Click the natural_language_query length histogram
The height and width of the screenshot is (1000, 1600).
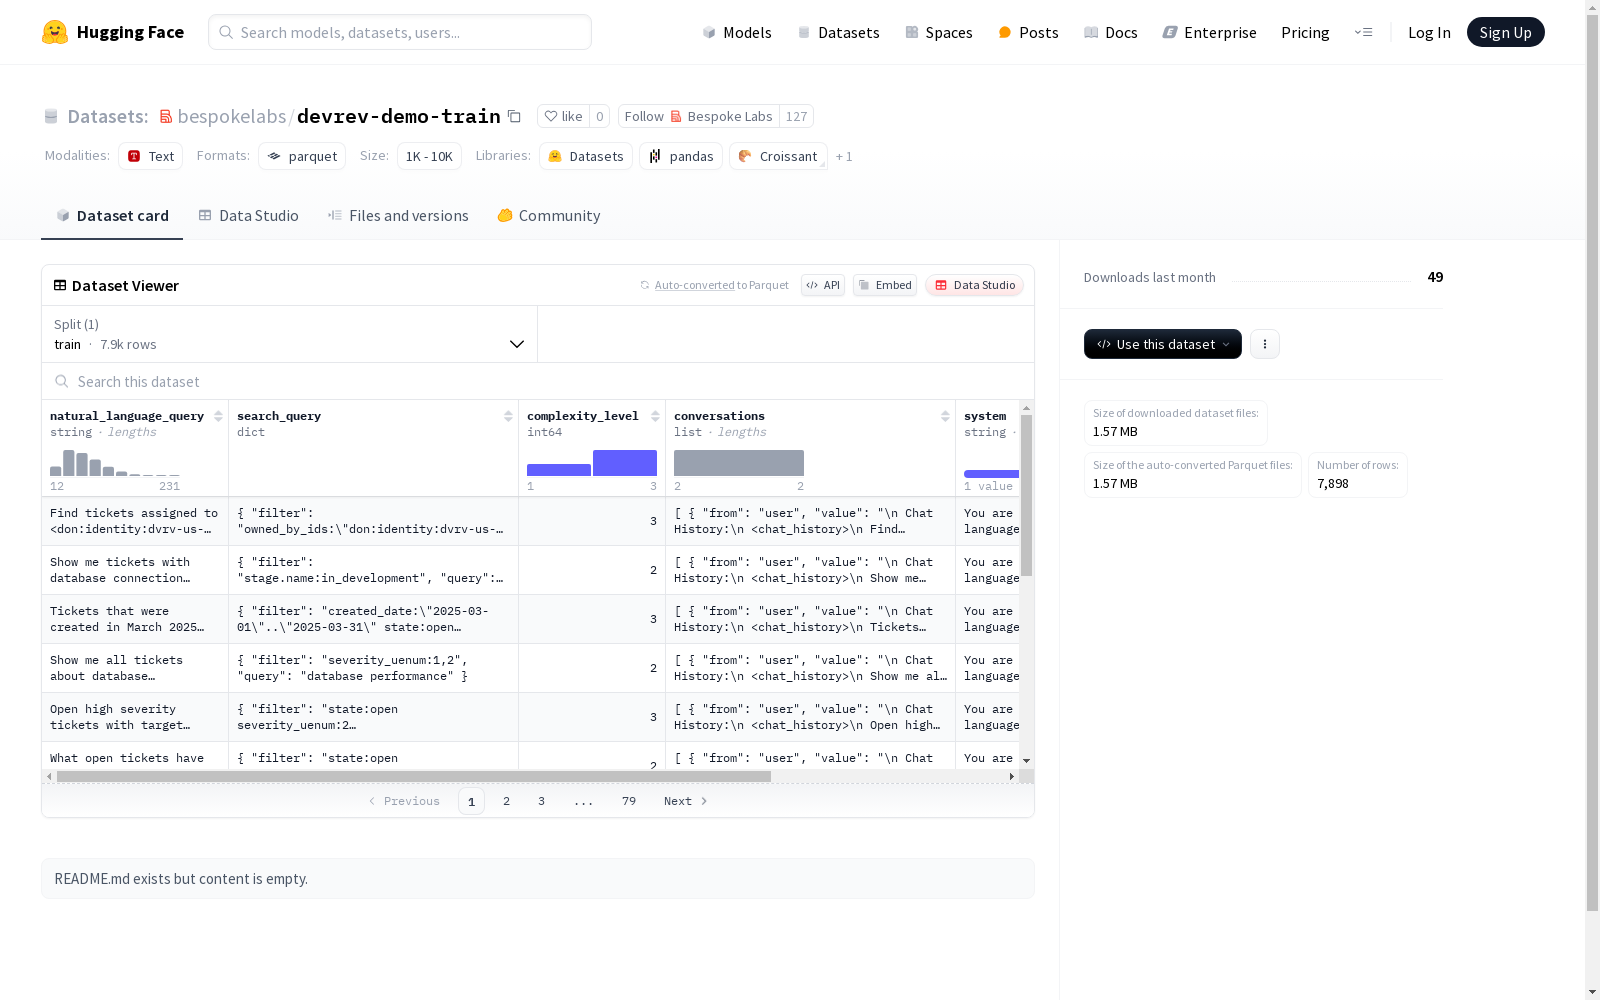pyautogui.click(x=115, y=463)
